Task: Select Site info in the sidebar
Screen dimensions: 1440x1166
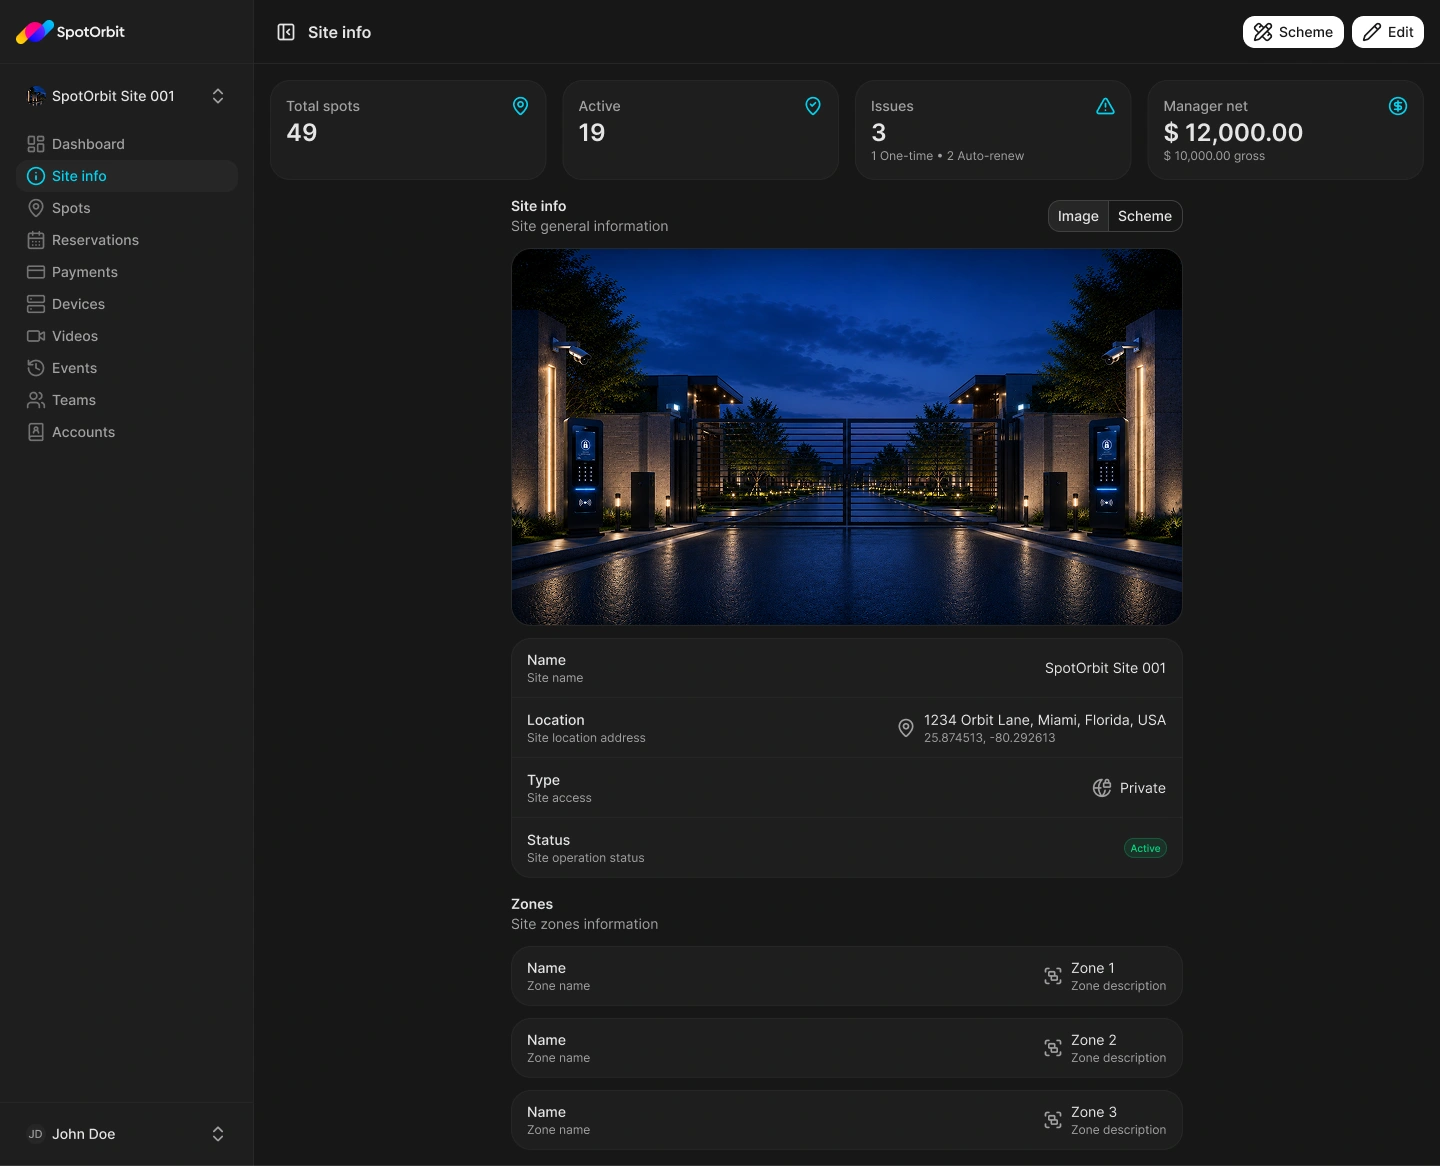Action: [127, 176]
